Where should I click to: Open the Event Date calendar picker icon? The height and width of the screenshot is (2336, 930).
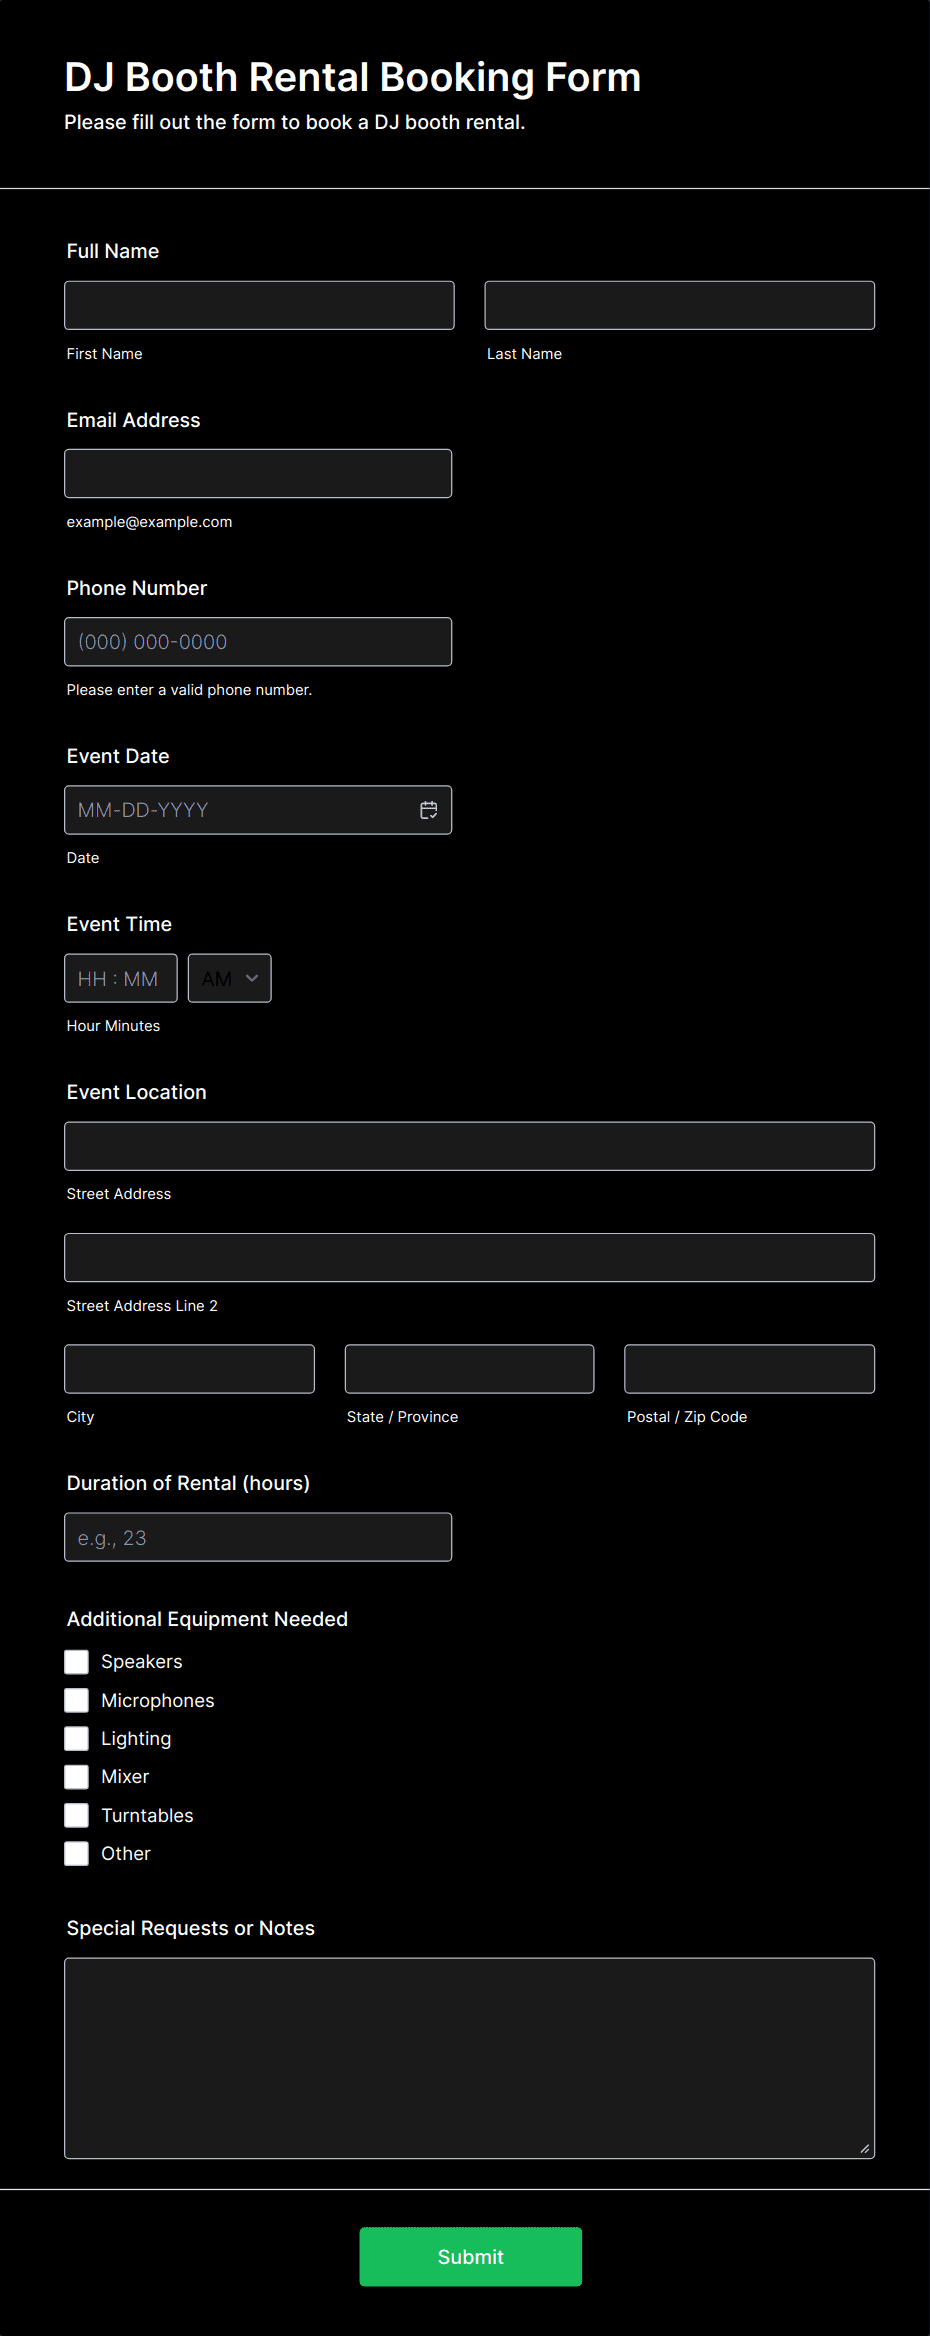(x=428, y=810)
